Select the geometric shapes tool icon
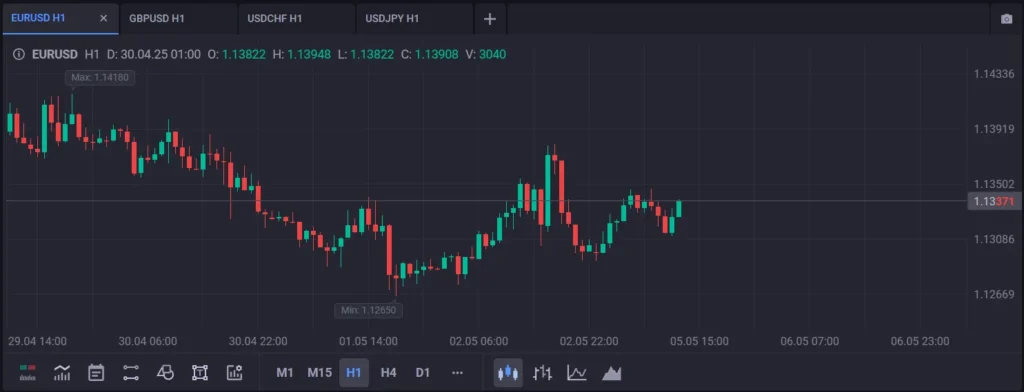Screen dimensions: 1024x392 165,373
